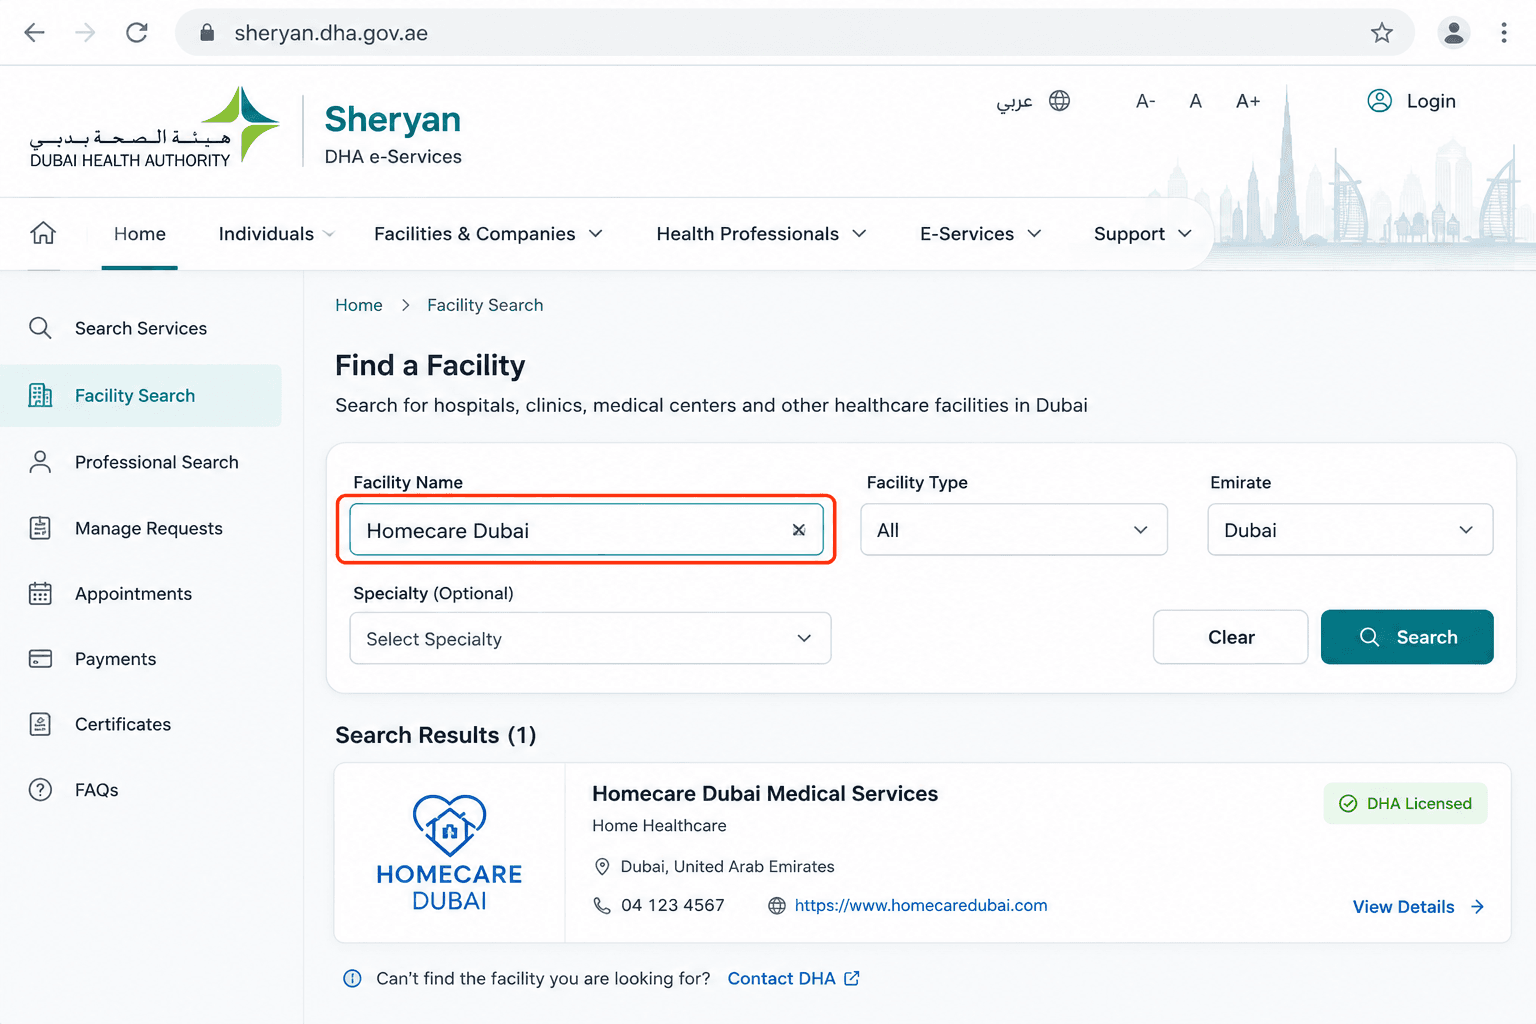Viewport: 1536px width, 1024px height.
Task: Go back using browser back arrow
Action: pyautogui.click(x=35, y=33)
